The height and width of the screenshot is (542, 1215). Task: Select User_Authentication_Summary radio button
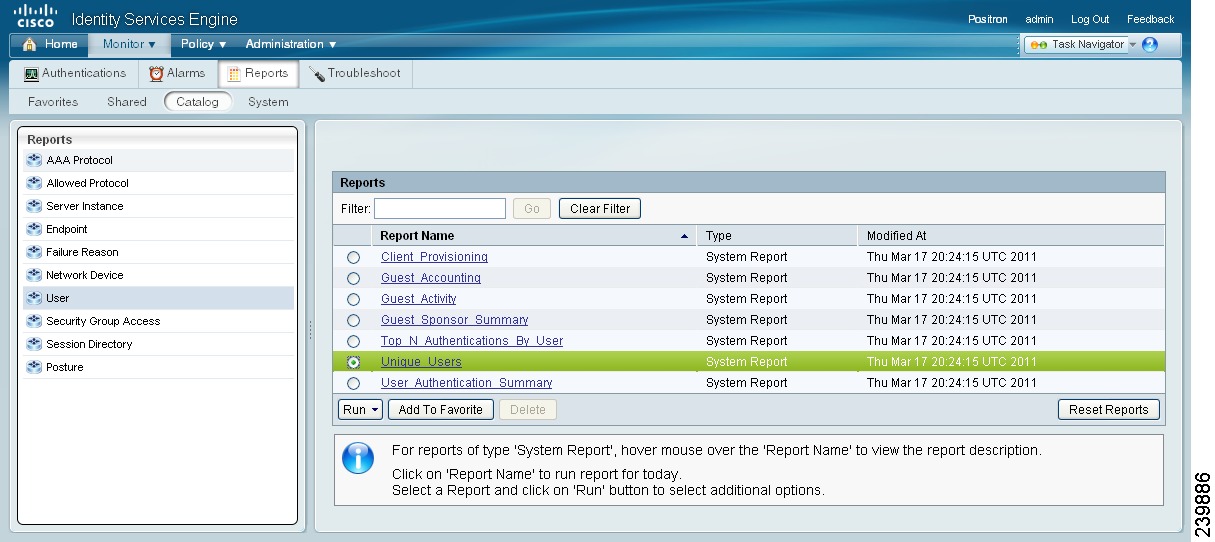353,384
